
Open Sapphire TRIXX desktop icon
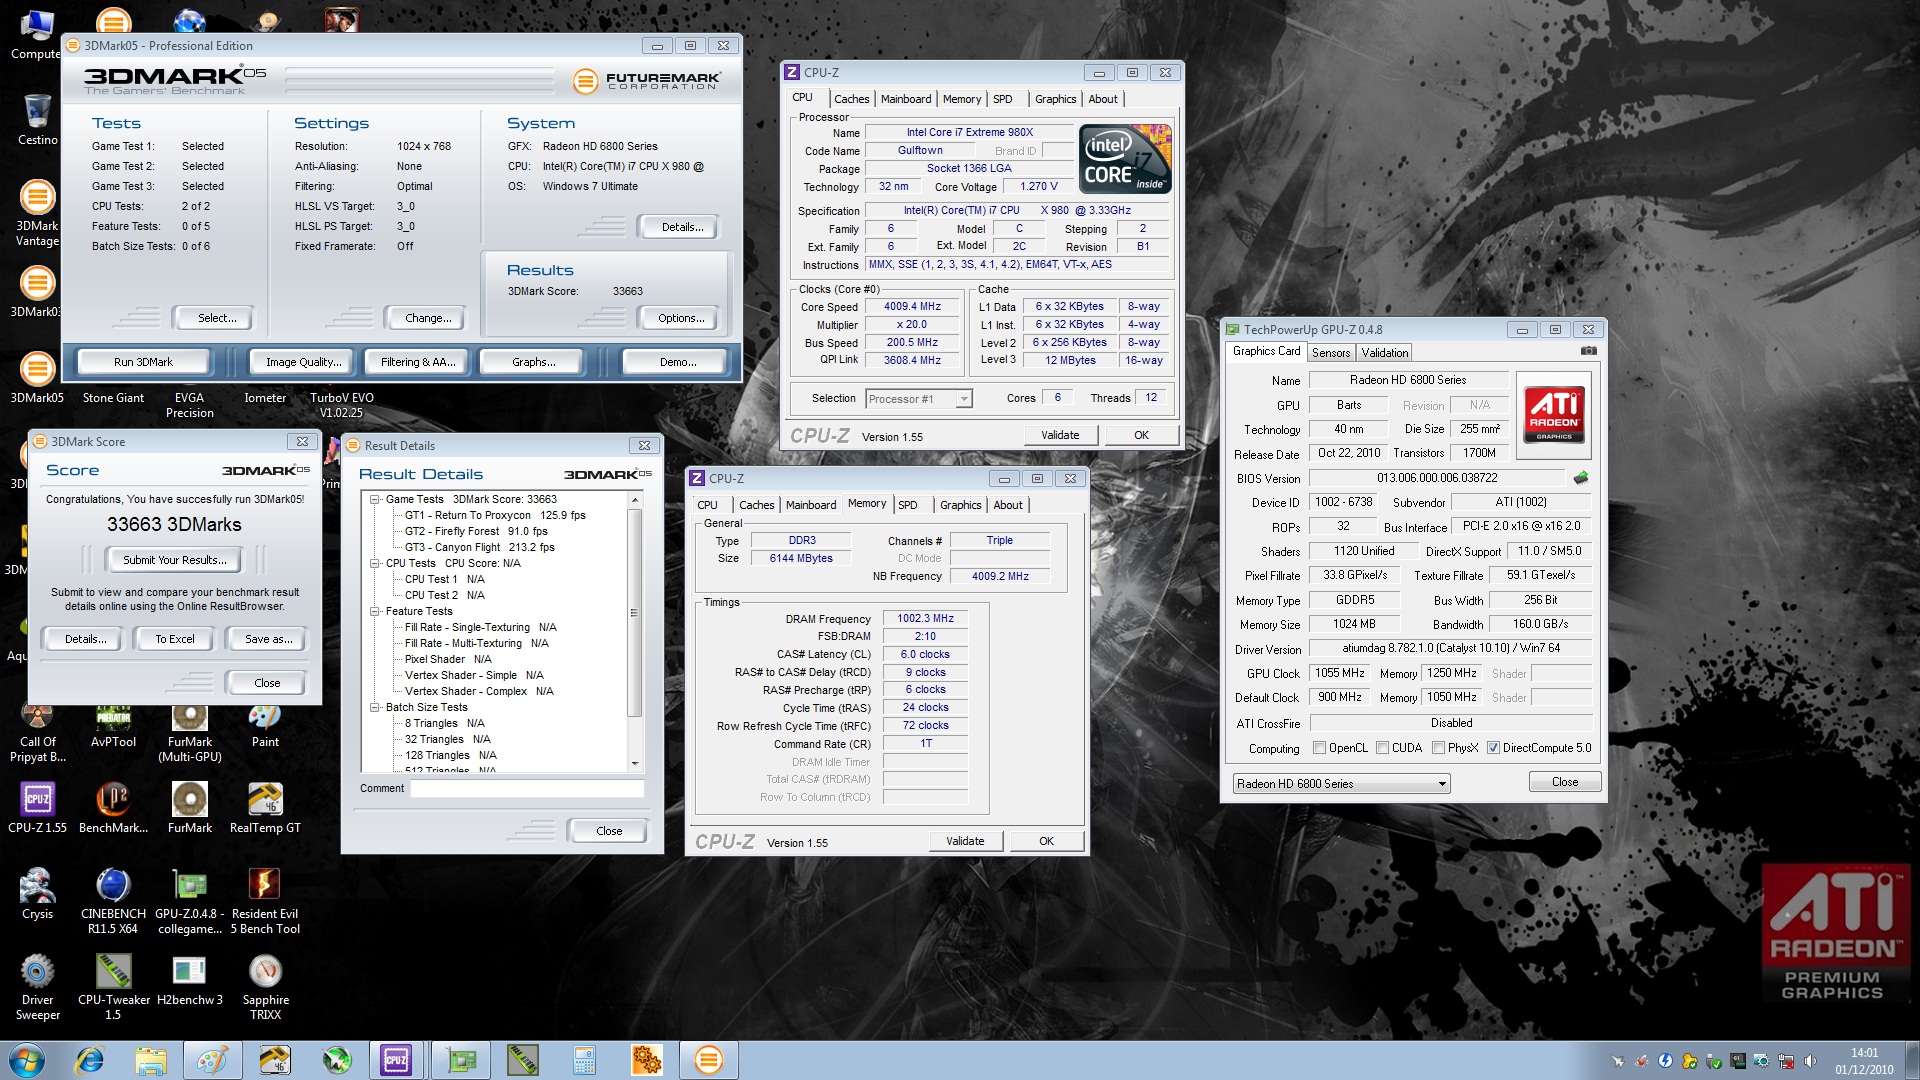[x=265, y=972]
